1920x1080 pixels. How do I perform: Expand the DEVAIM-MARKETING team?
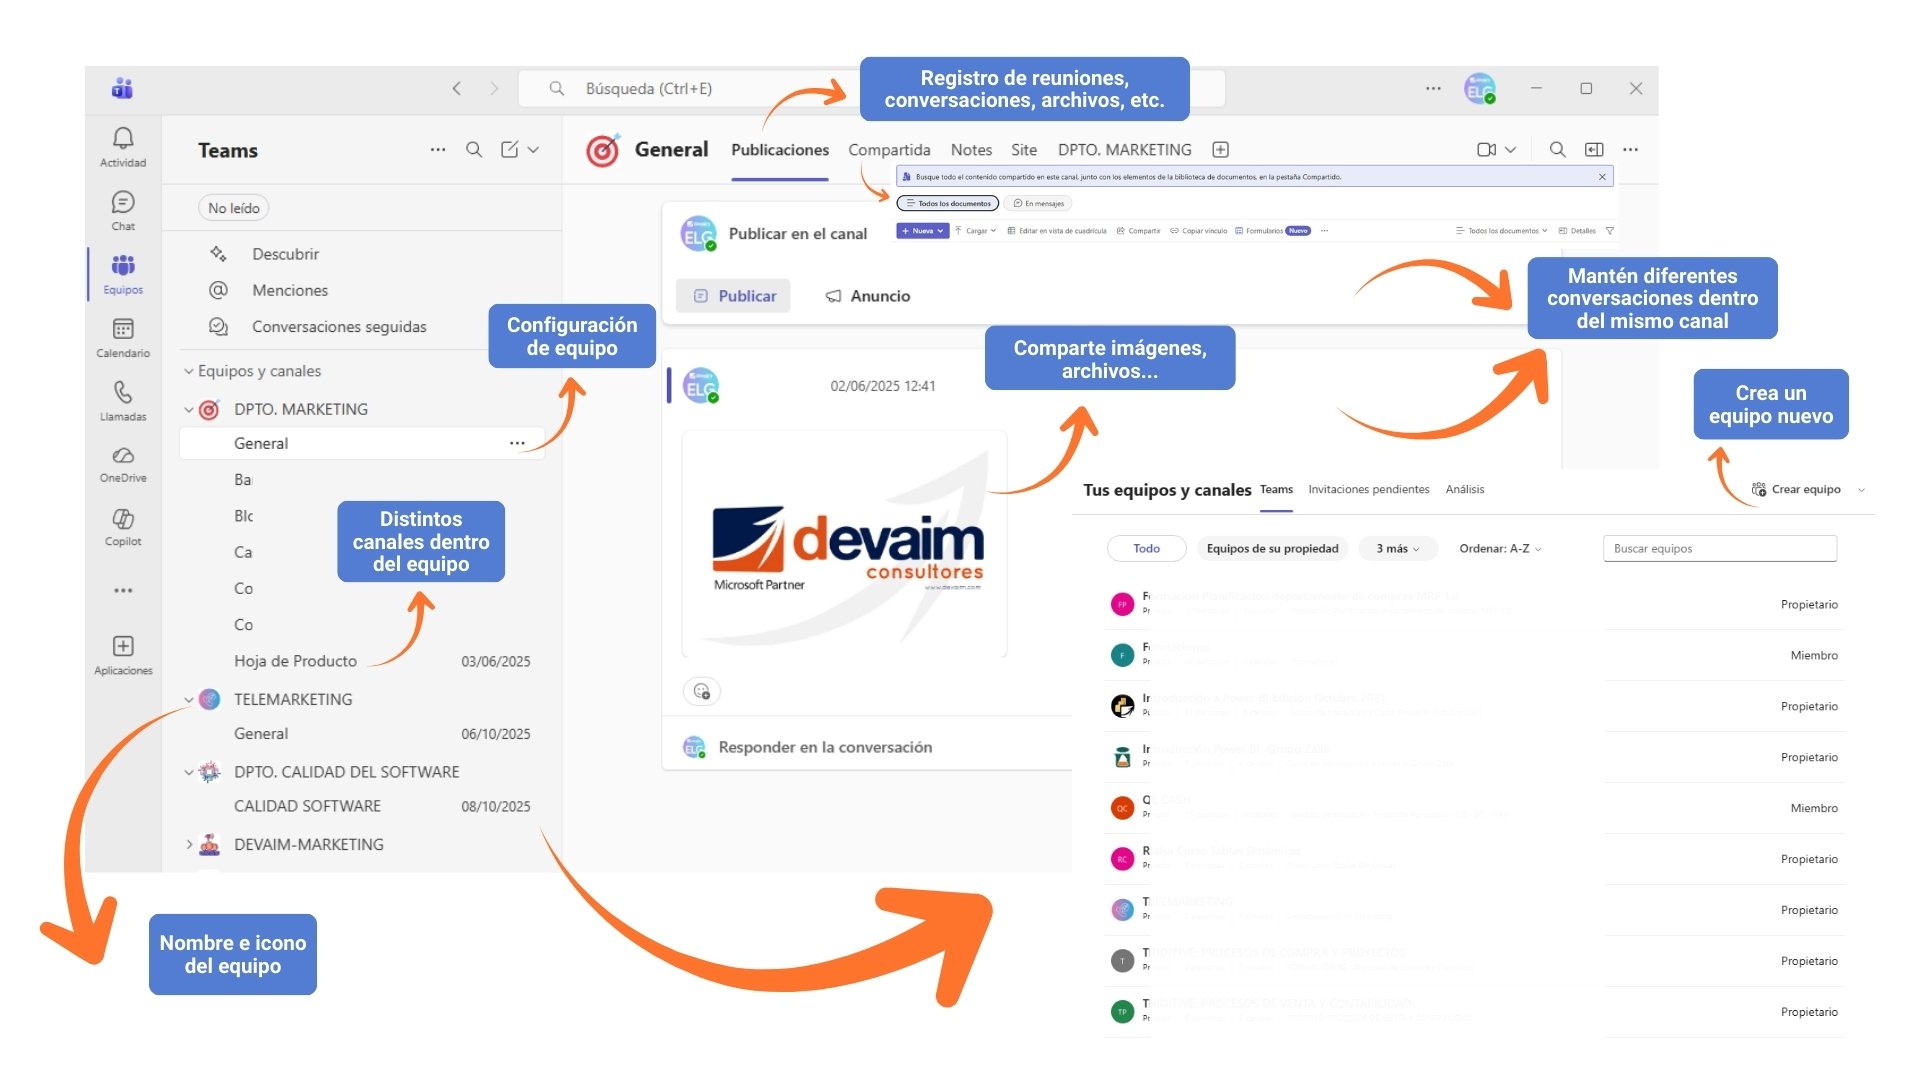coord(189,844)
